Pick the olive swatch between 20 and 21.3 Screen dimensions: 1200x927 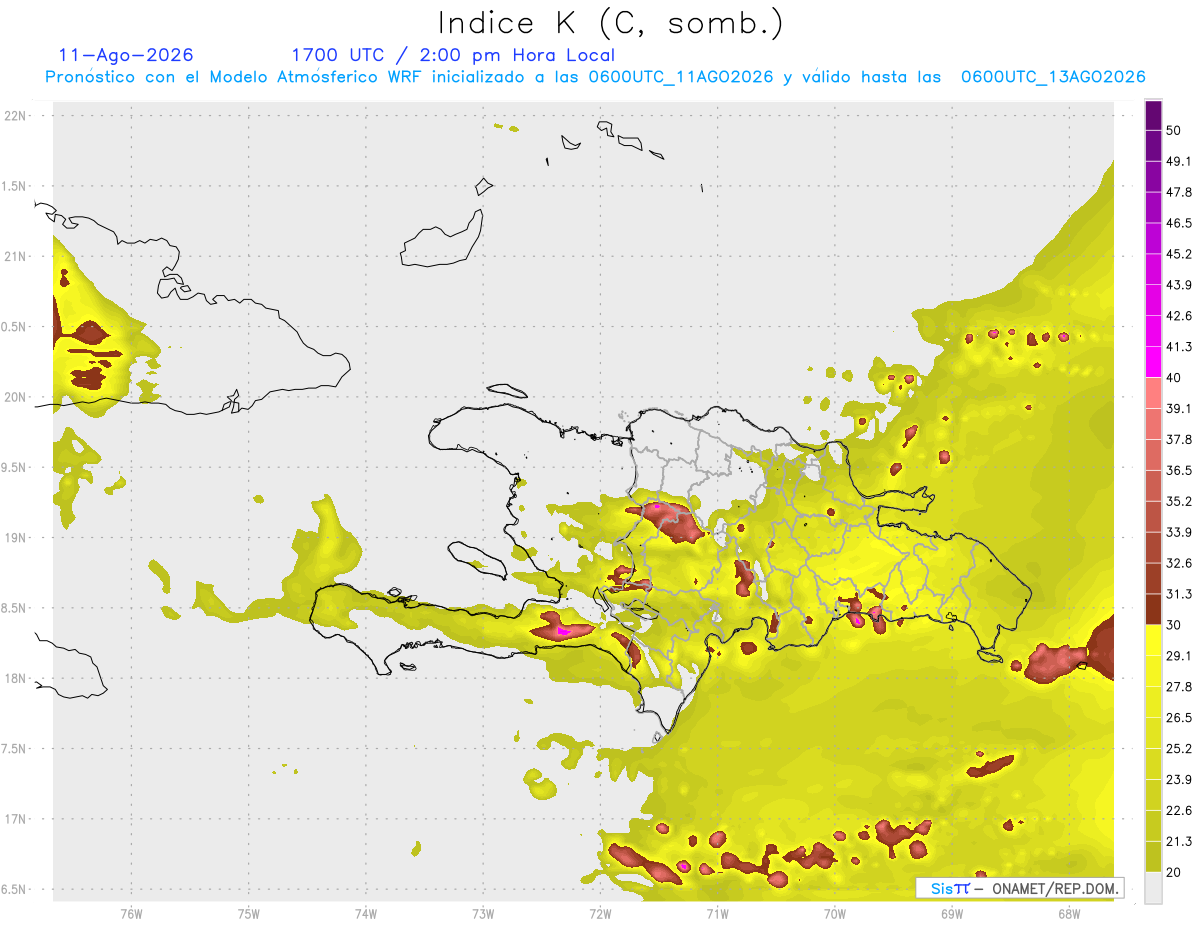click(1154, 857)
